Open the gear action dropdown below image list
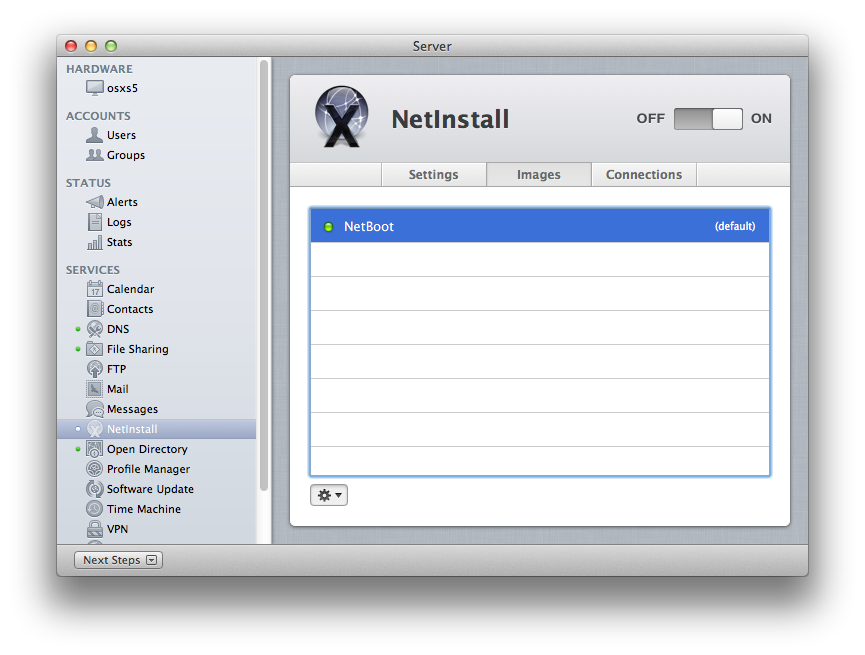 point(329,495)
